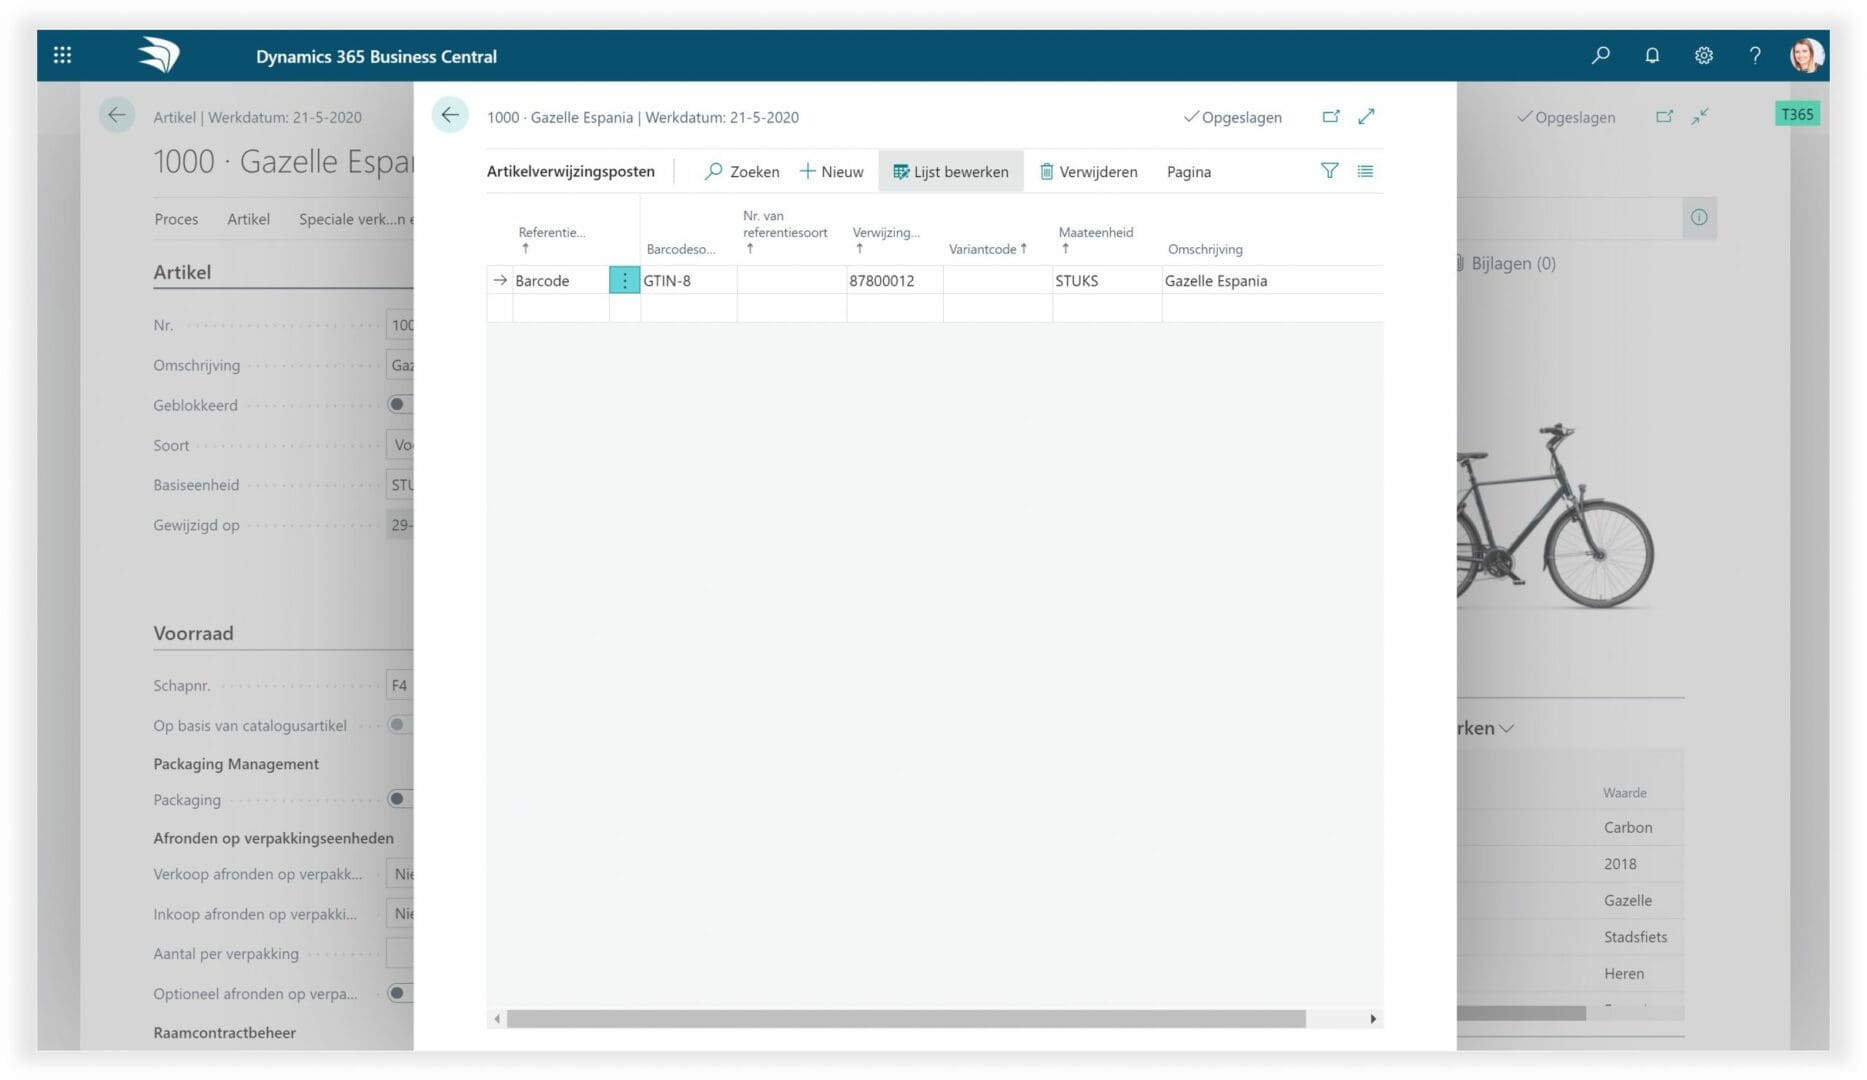Click the bicycle picture in the factbox
The width and height of the screenshot is (1867, 1080).
pyautogui.click(x=1555, y=516)
